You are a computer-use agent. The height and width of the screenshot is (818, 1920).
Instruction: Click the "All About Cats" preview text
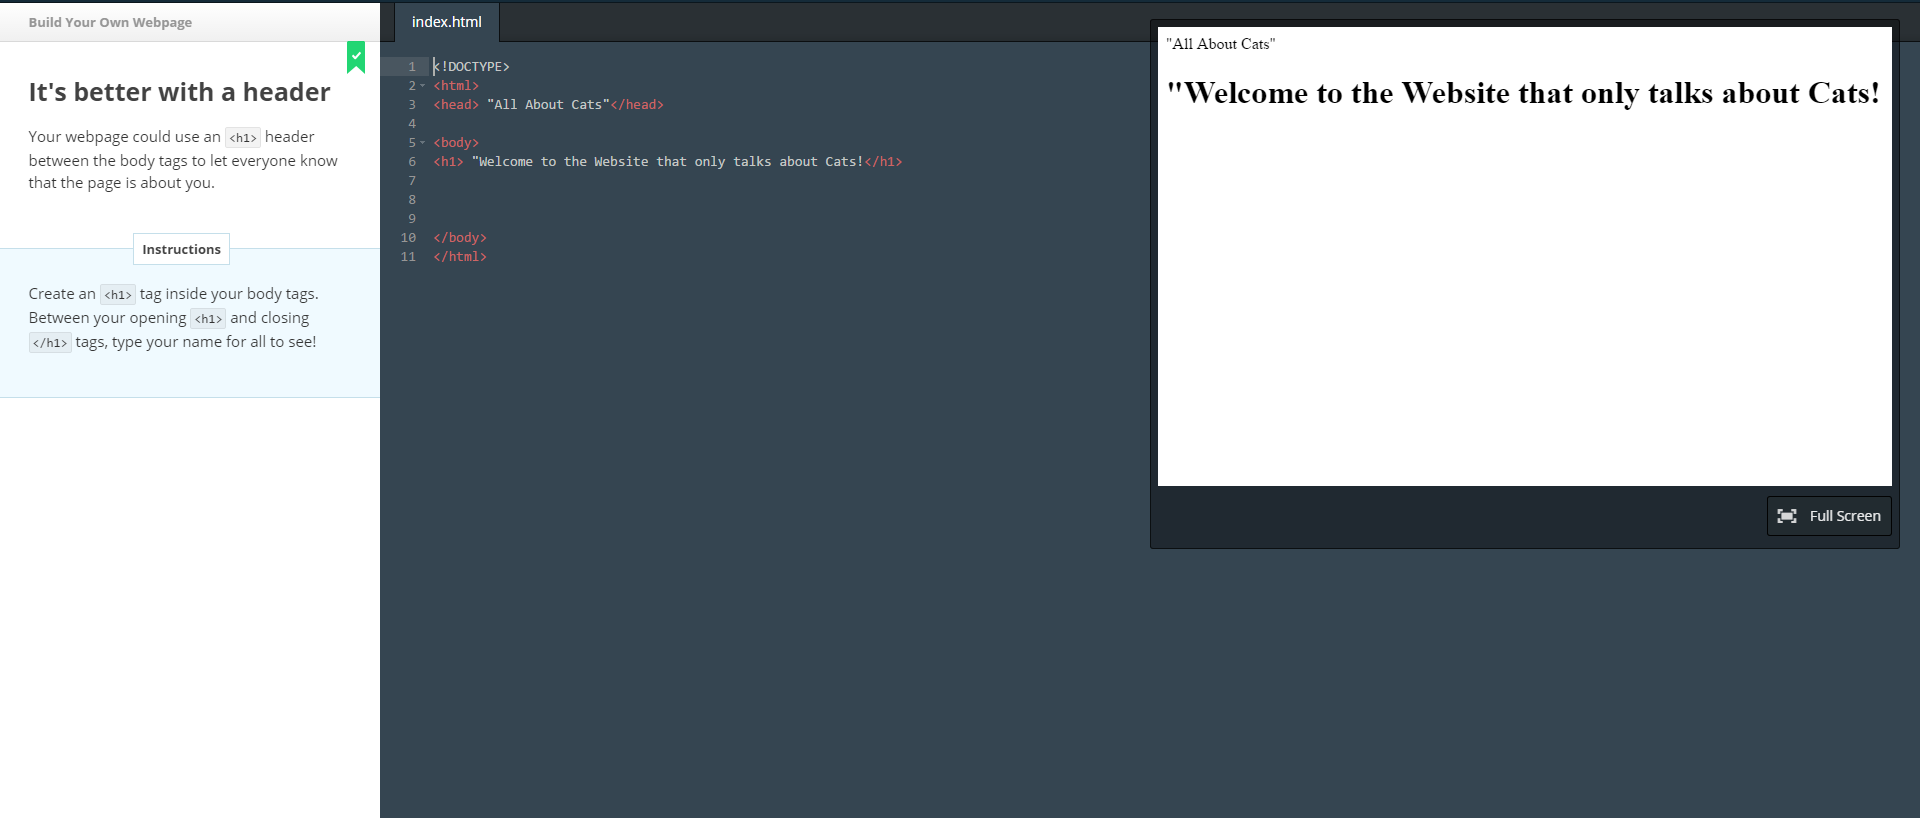(1220, 44)
